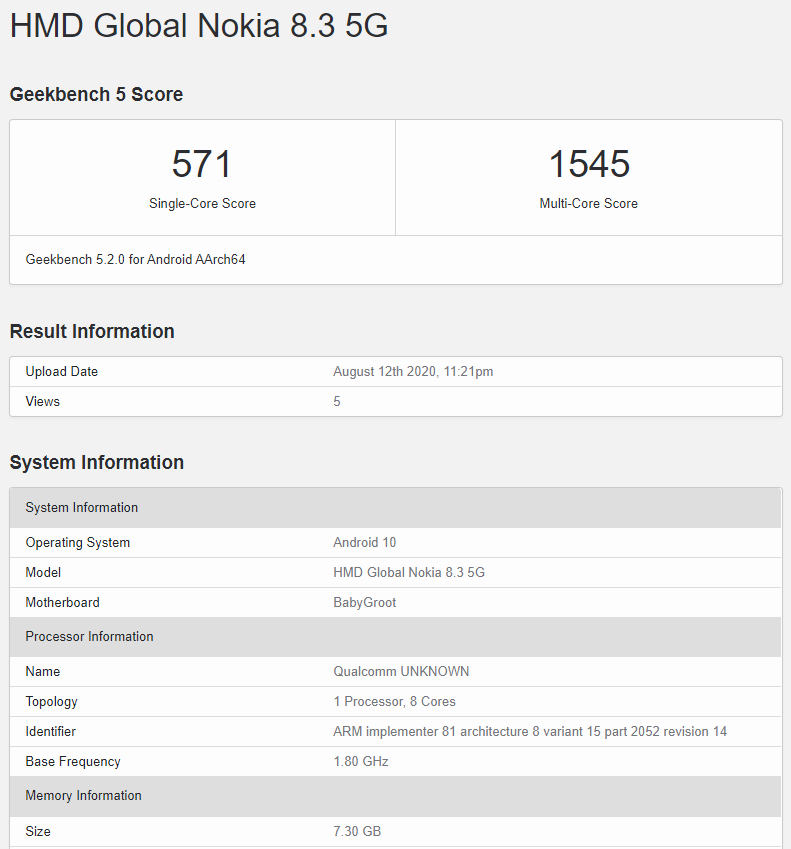Click the gray System Information table header row
This screenshot has height=849, width=791.
tap(395, 508)
